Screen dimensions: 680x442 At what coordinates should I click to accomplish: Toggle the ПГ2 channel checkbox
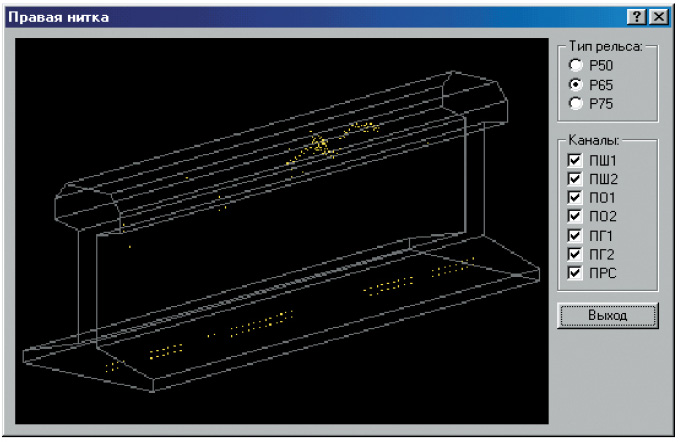coord(575,254)
